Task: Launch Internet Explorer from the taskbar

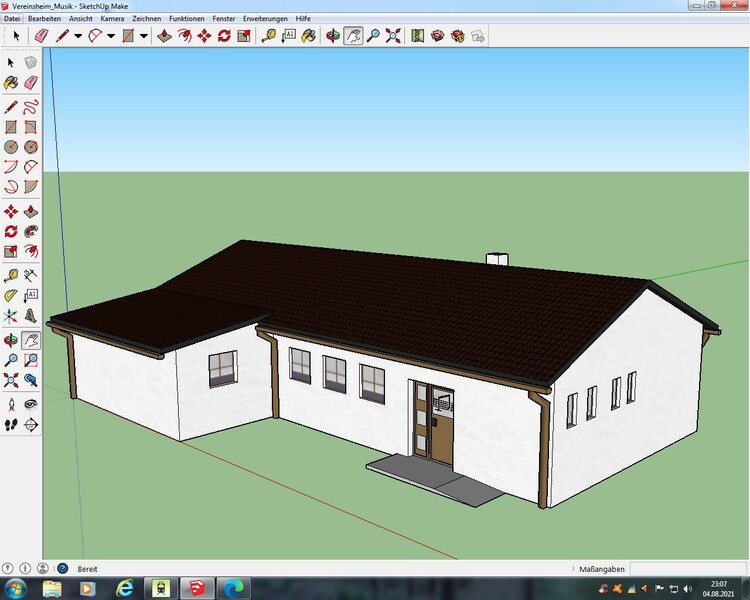Action: 124,588
